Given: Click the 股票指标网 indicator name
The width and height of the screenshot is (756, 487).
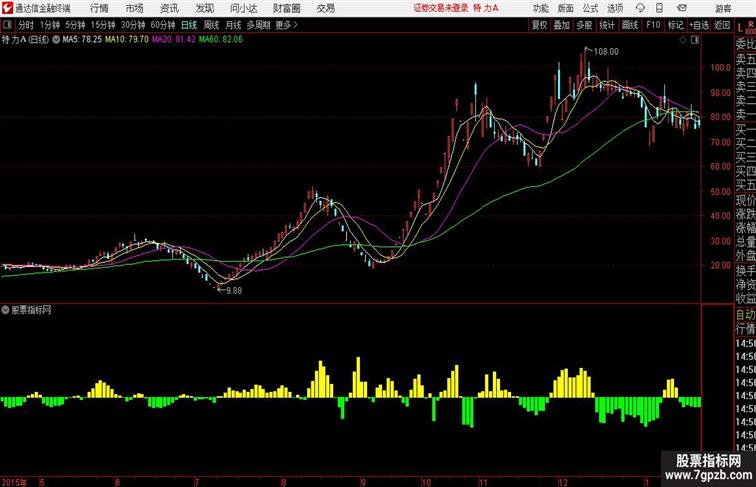Looking at the screenshot, I should tap(31, 310).
